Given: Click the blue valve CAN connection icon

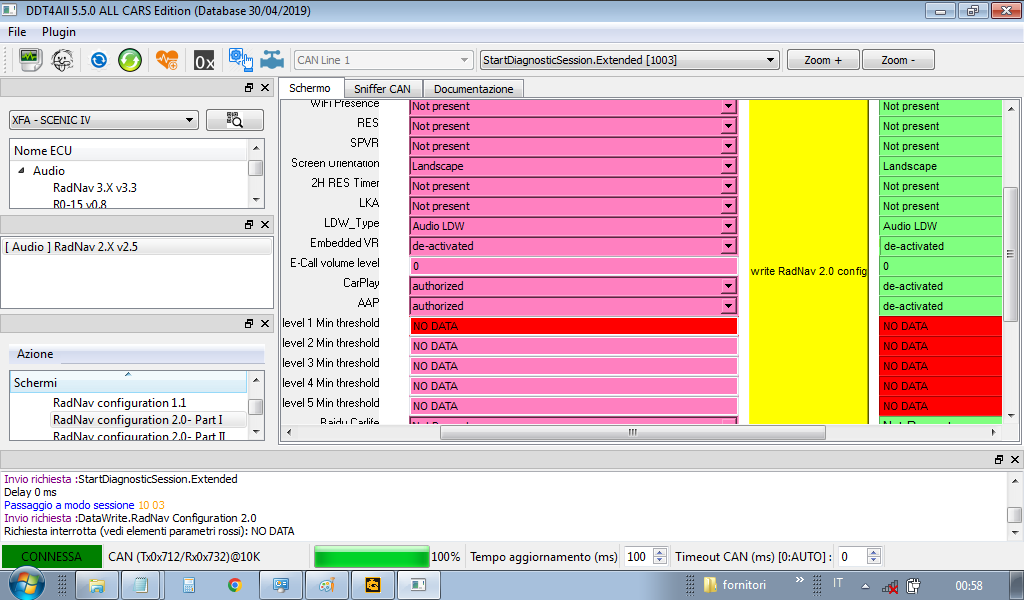Looking at the screenshot, I should coord(271,60).
